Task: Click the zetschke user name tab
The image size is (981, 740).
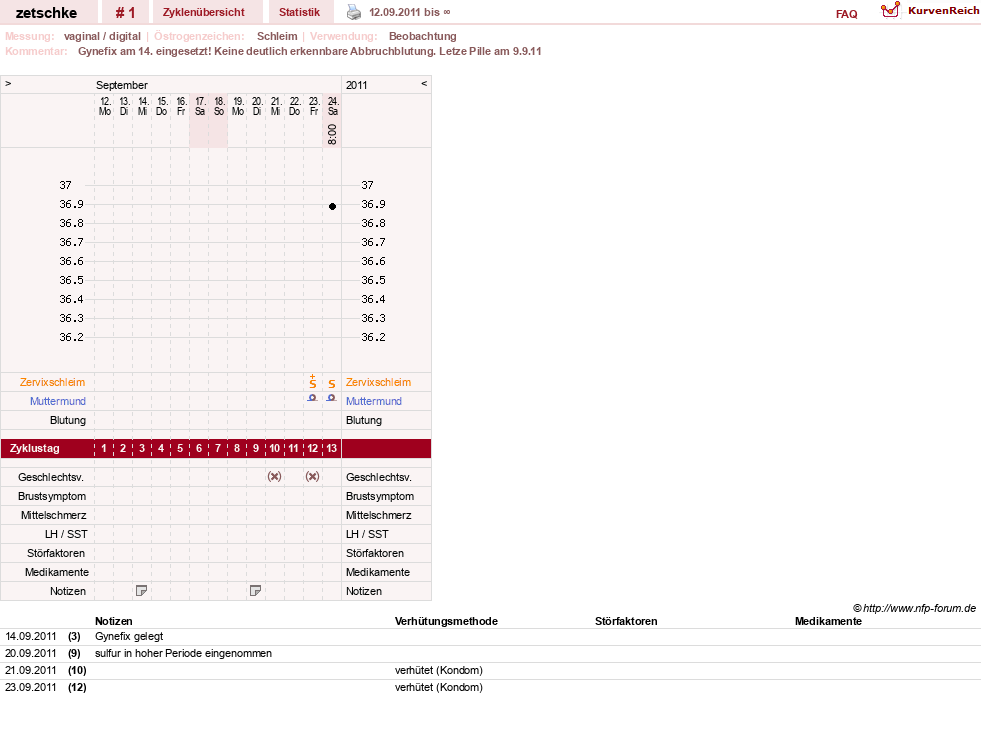Action: tap(46, 12)
